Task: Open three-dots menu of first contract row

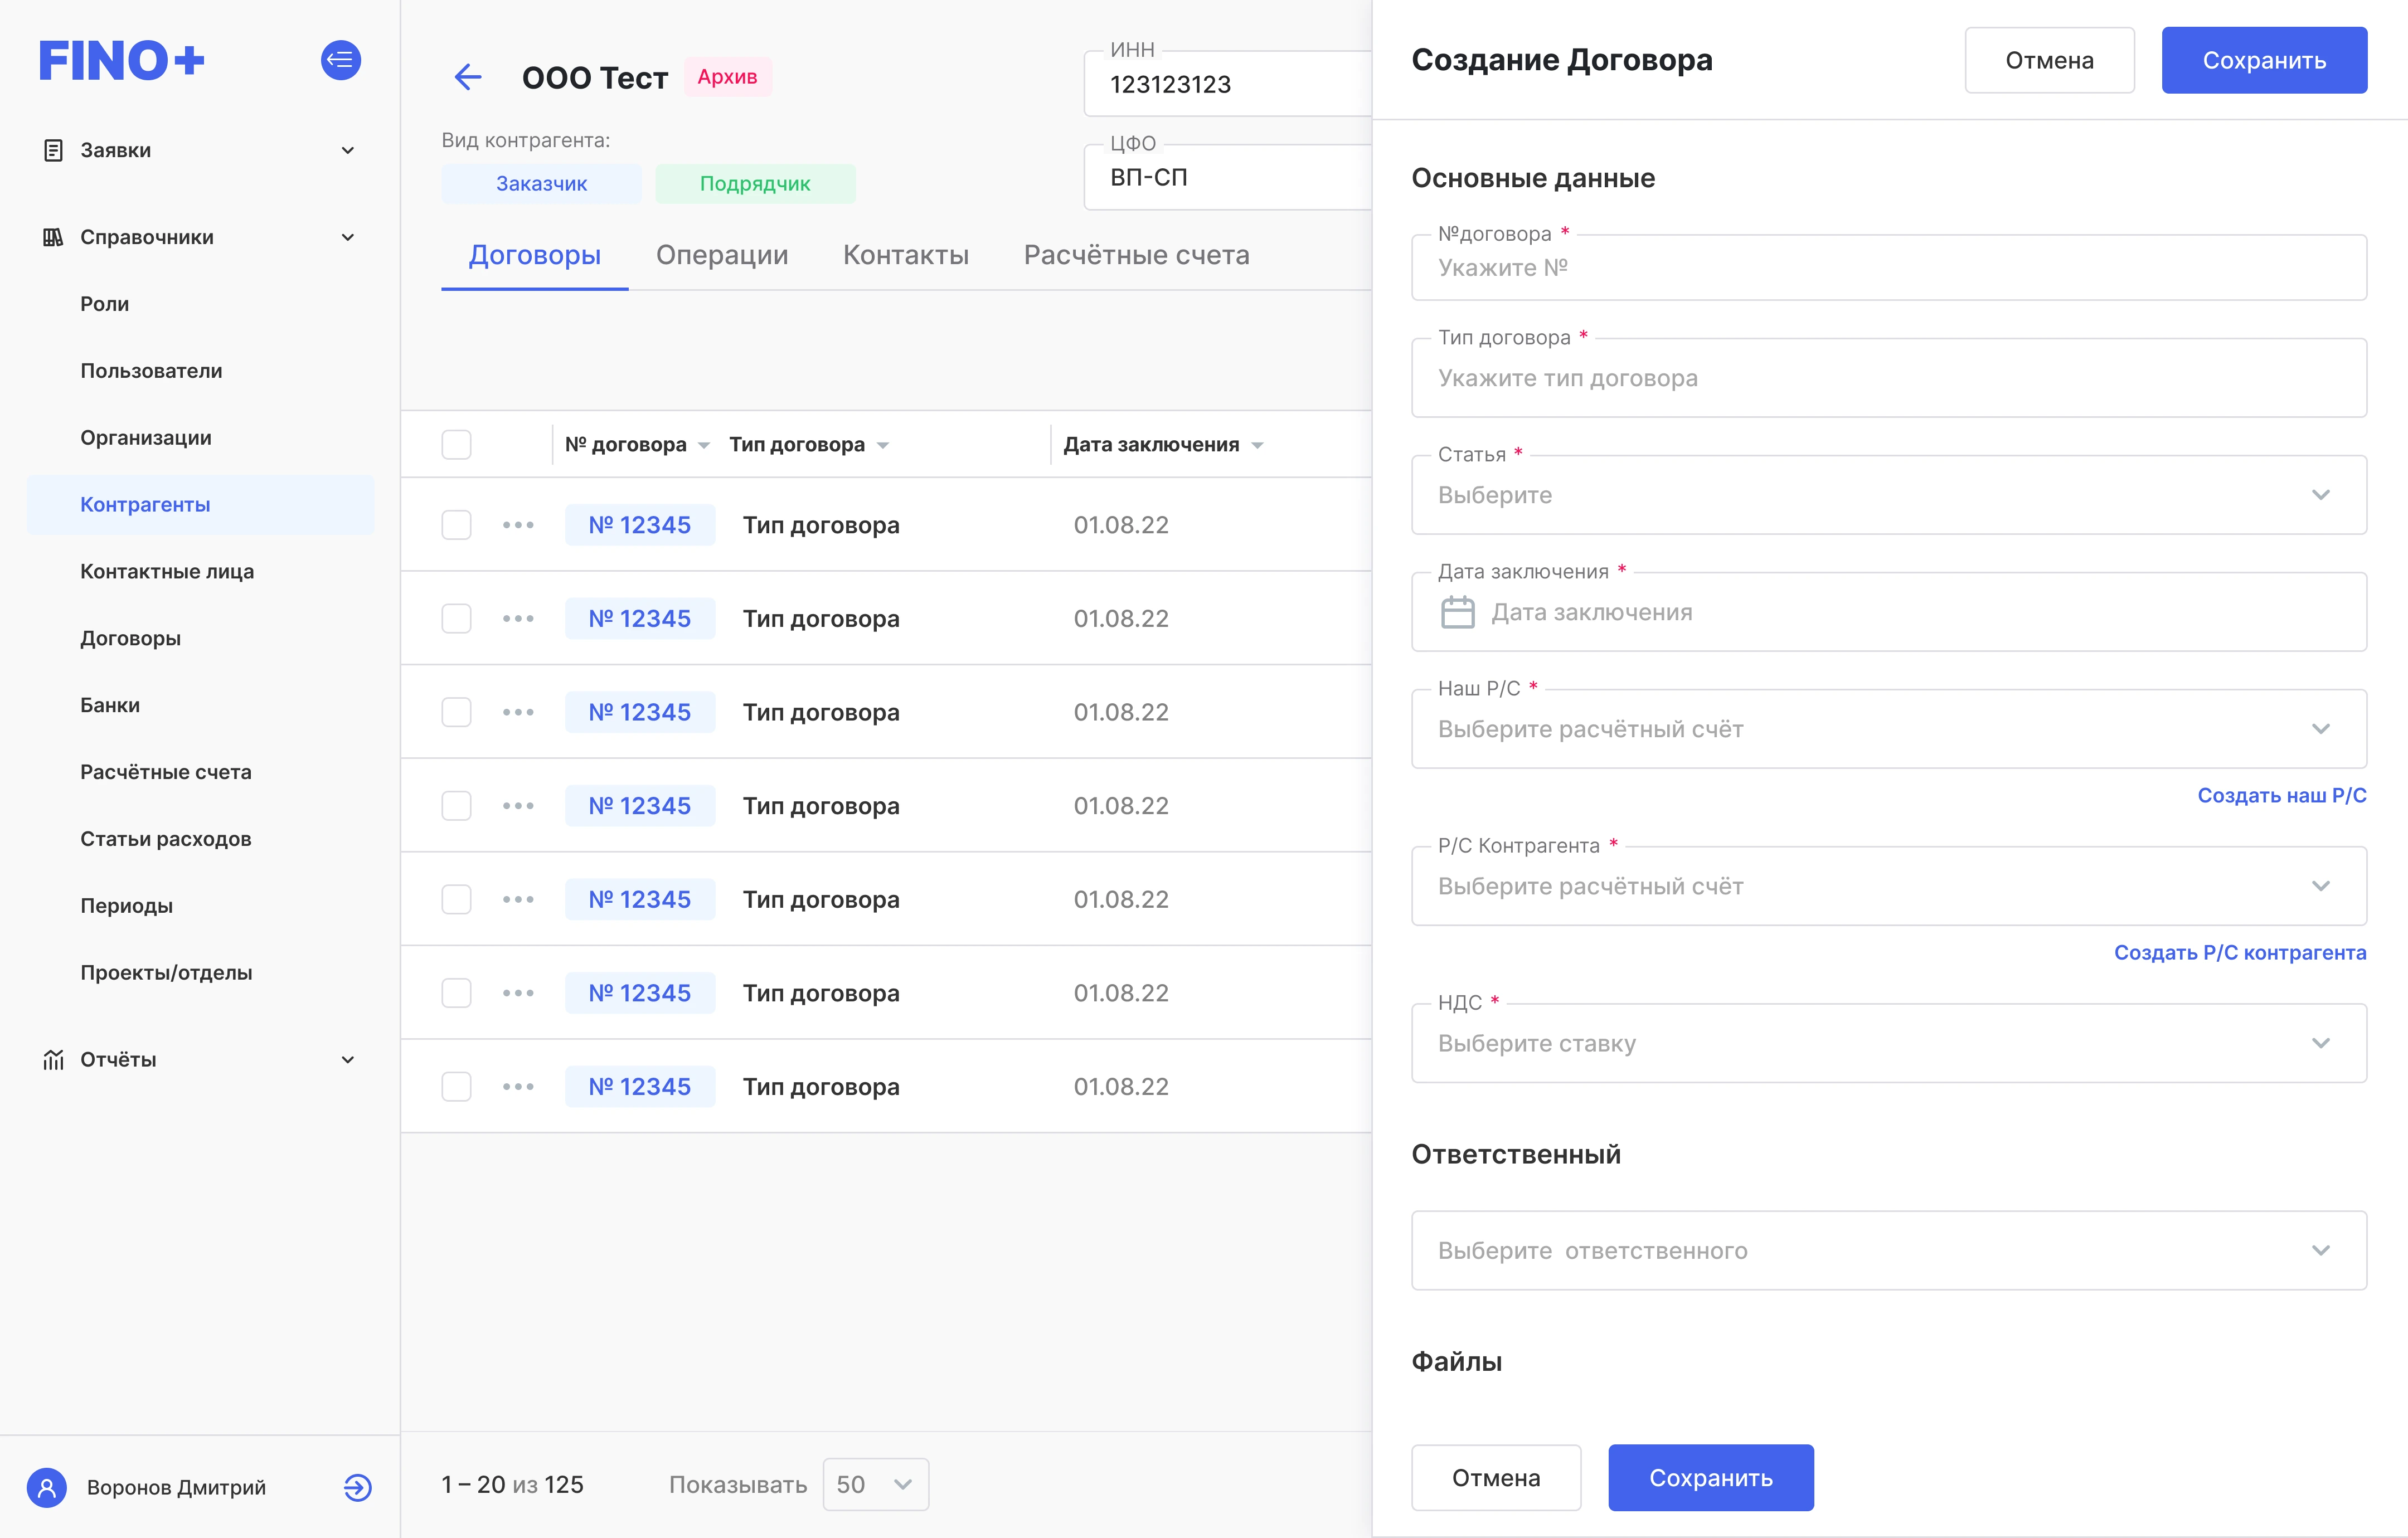Action: point(518,525)
